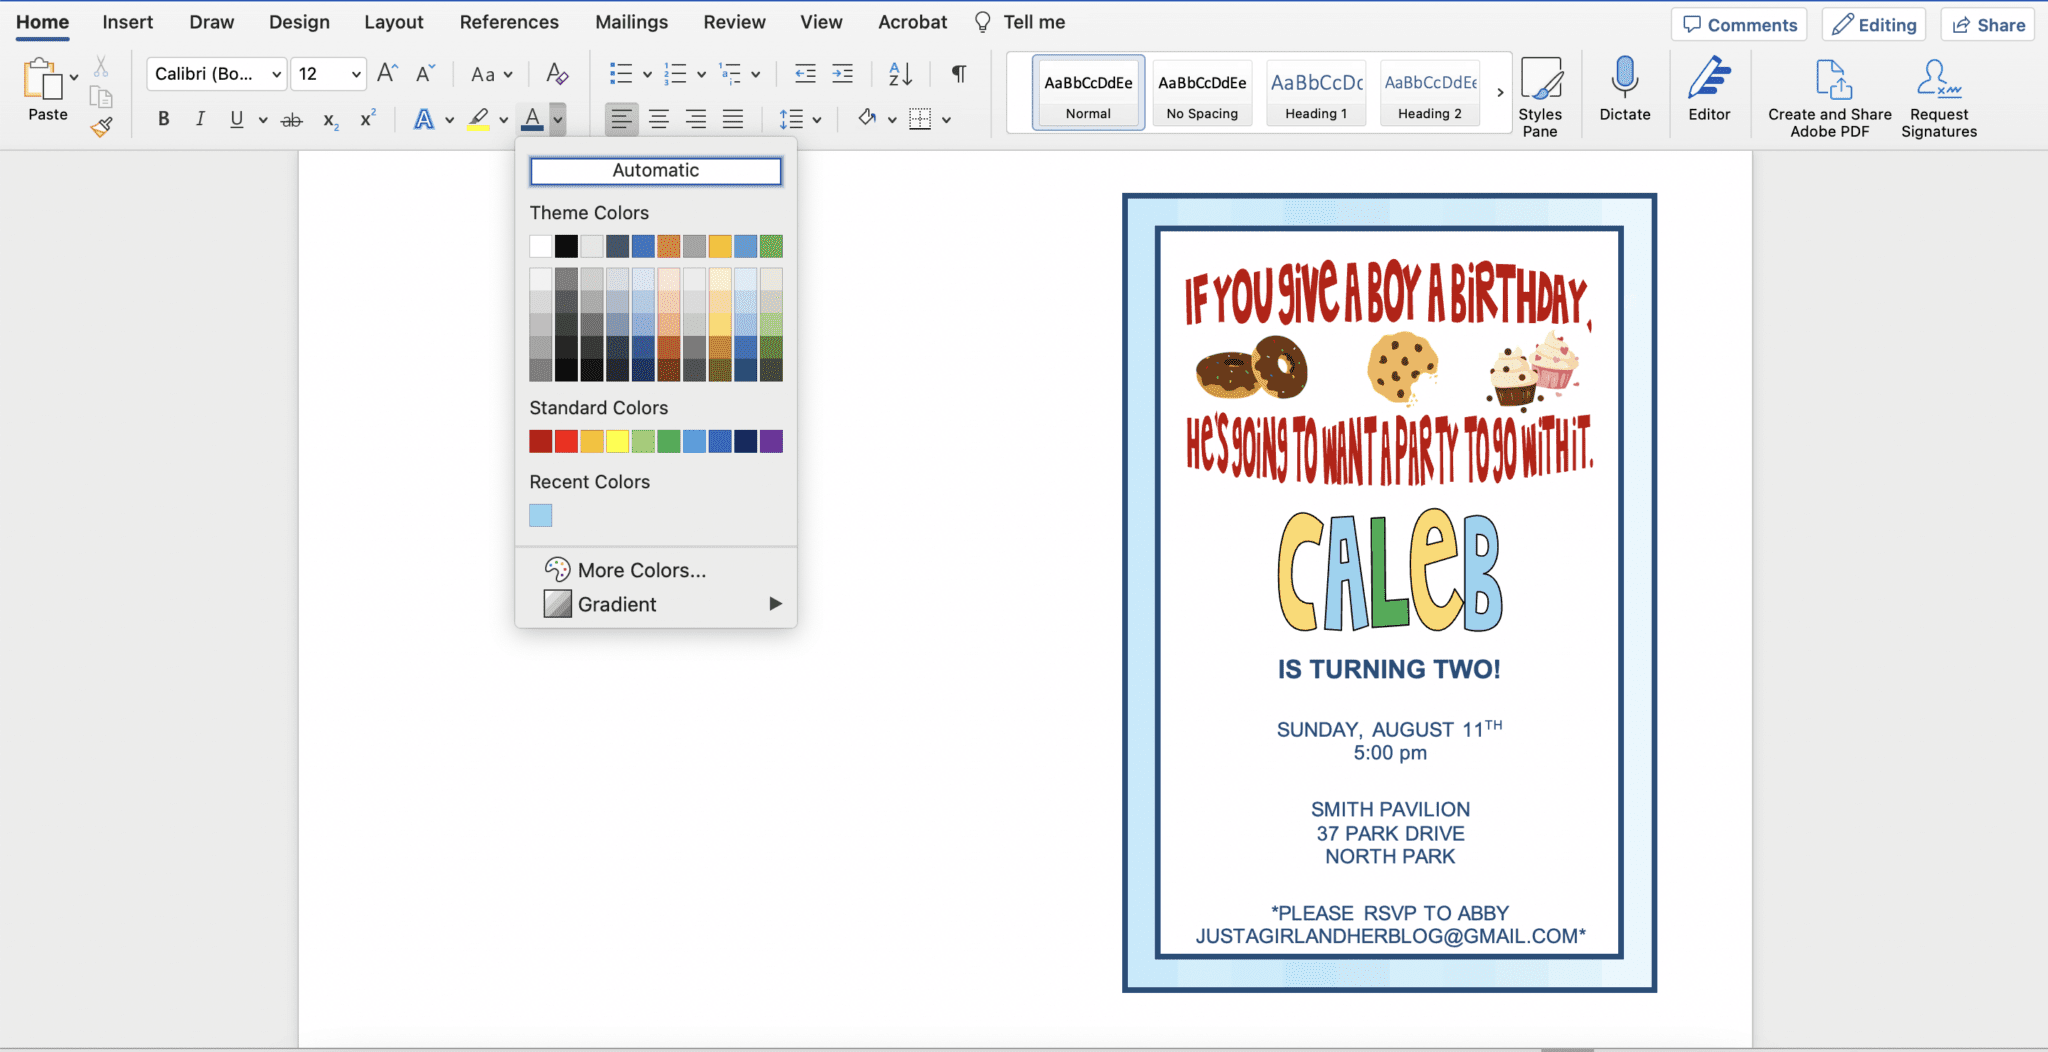Image resolution: width=2048 pixels, height=1052 pixels.
Task: Apply the yellow text highlight pen
Action: 479,120
